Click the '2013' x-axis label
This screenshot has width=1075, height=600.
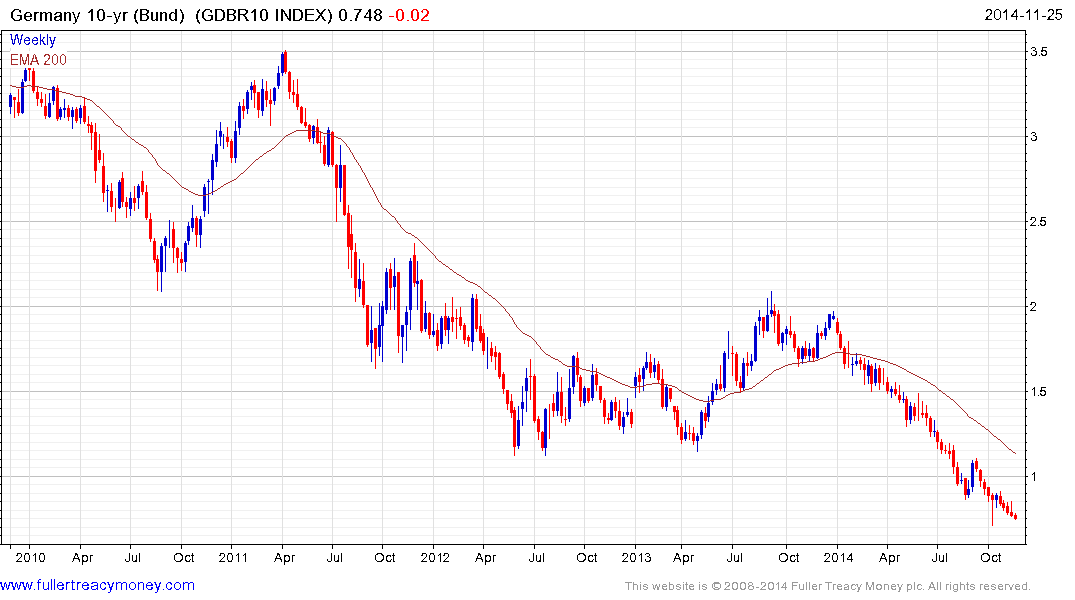(636, 557)
